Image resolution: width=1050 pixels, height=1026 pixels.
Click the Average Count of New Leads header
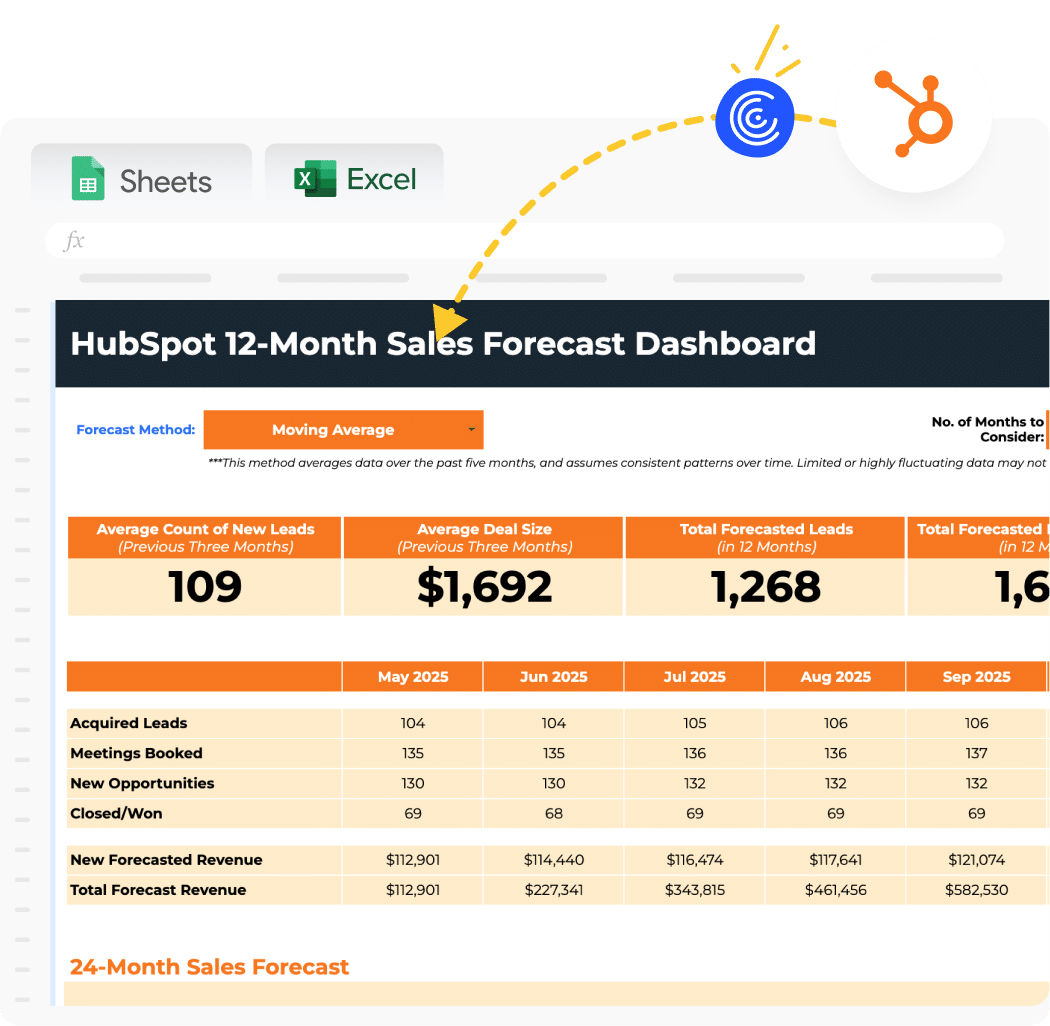tap(205, 538)
